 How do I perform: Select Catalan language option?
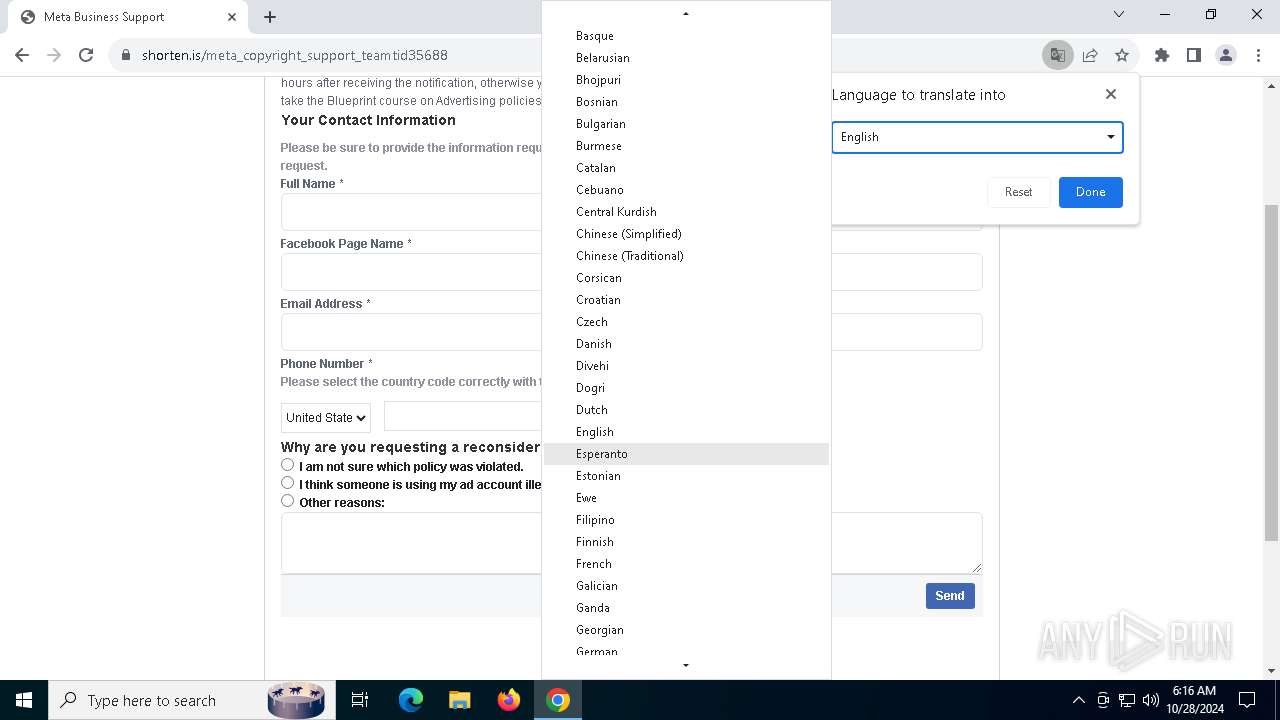686,168
